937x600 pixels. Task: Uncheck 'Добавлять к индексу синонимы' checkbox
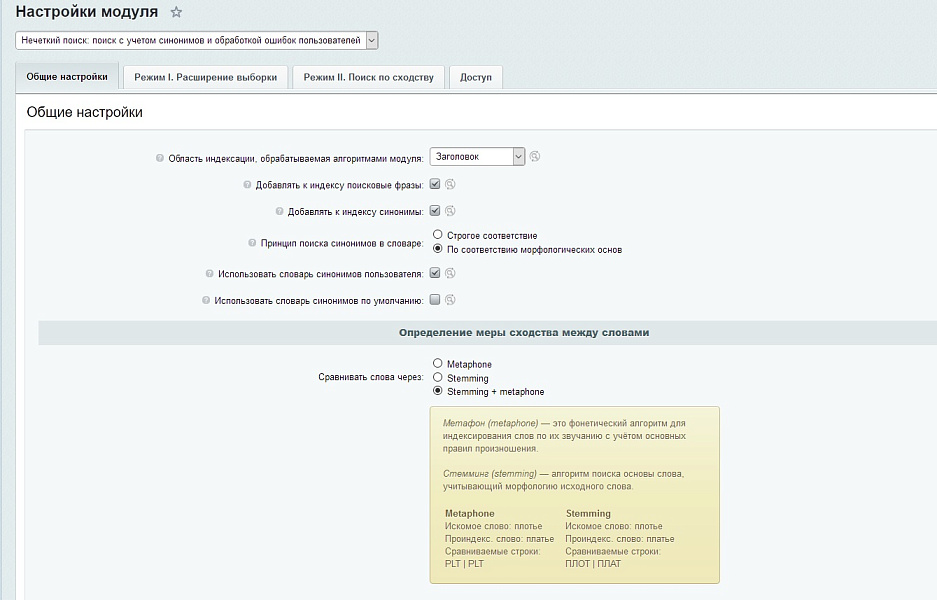435,211
